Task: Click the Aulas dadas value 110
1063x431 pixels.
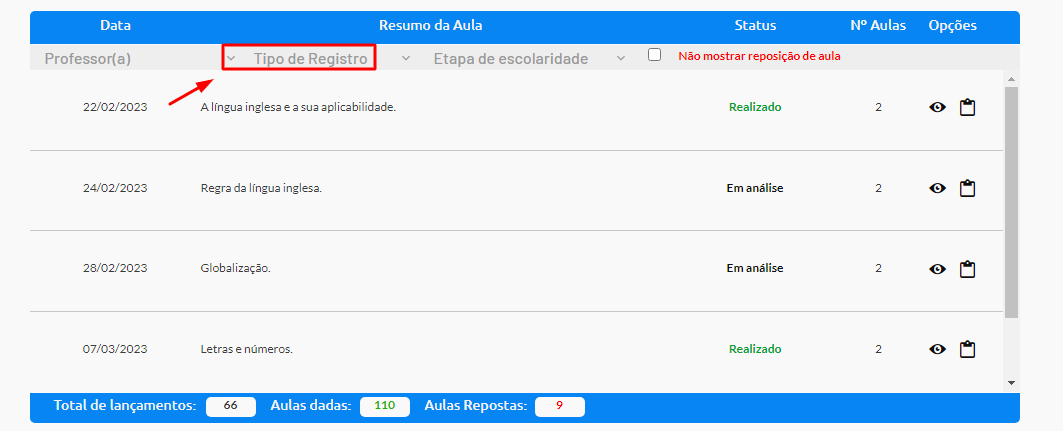Action: coord(384,407)
